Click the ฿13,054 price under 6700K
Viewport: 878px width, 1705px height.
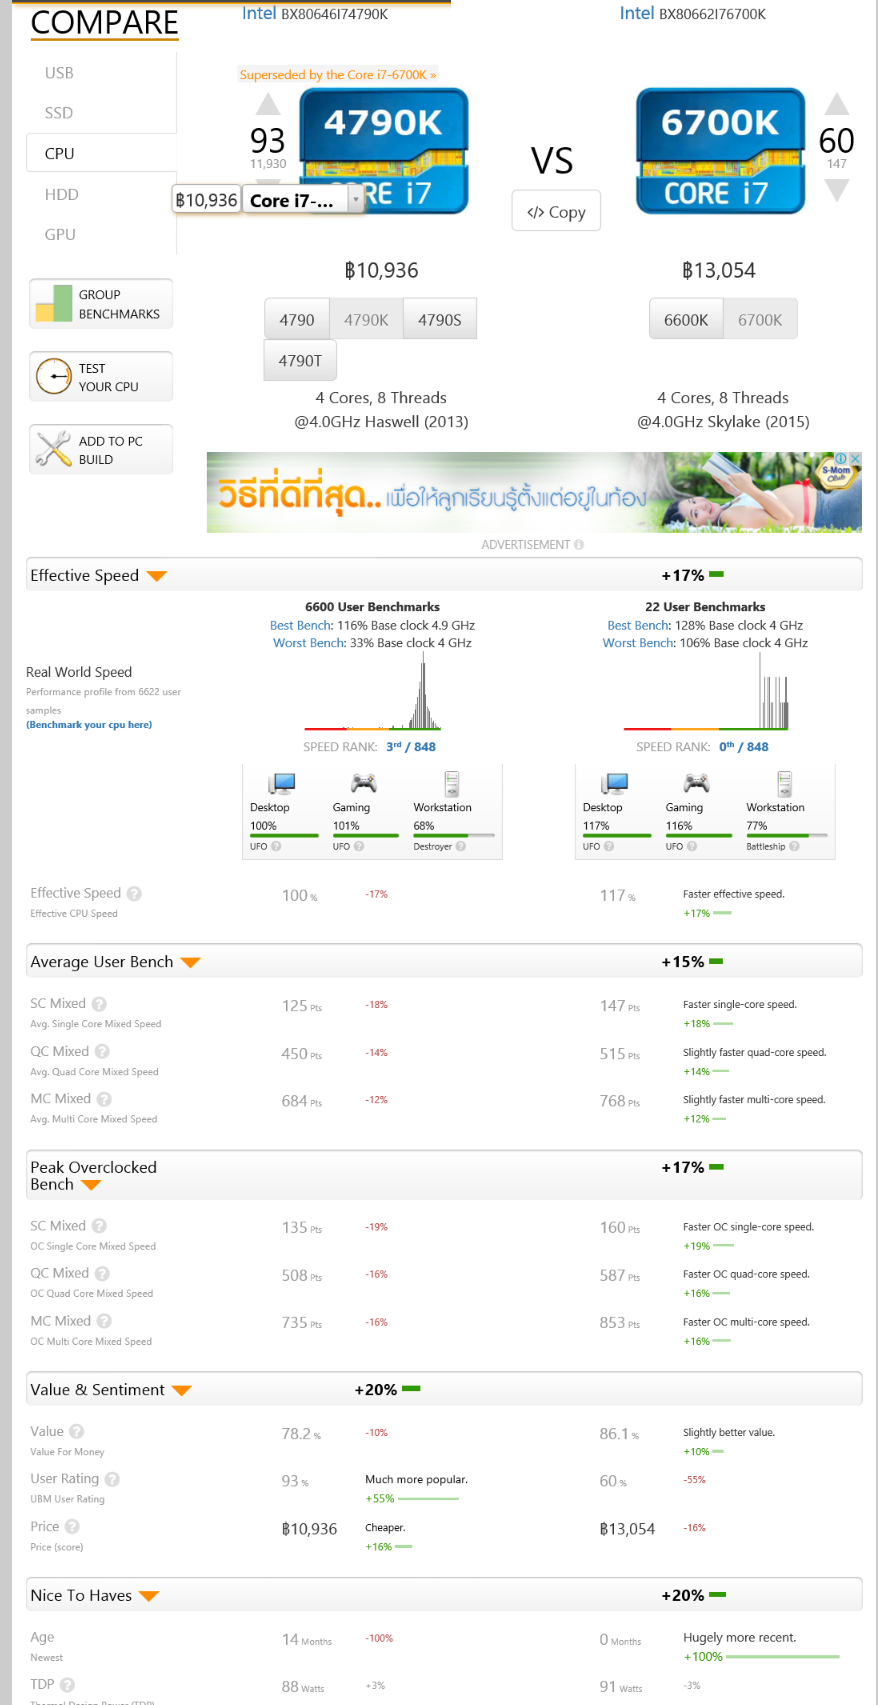[x=719, y=271]
